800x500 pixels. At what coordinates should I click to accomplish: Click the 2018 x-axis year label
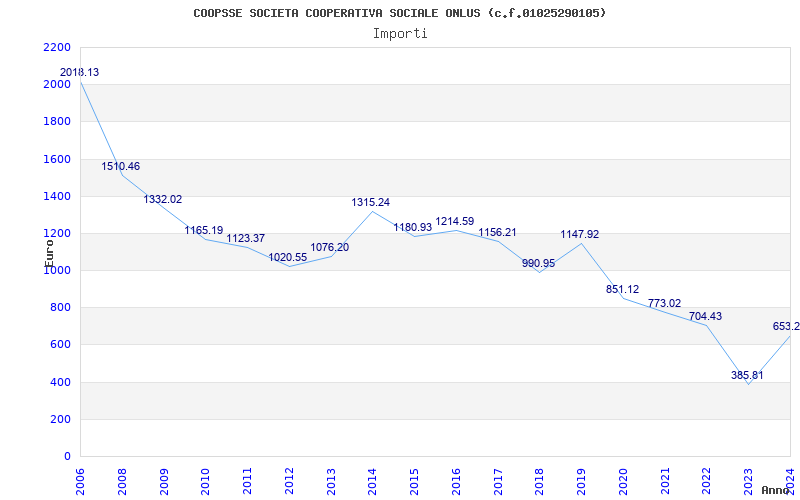point(539,481)
